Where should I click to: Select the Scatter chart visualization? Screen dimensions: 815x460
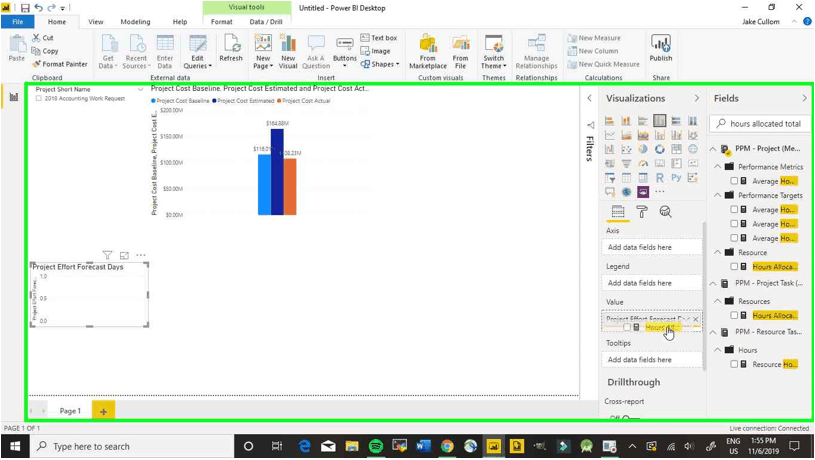626,149
